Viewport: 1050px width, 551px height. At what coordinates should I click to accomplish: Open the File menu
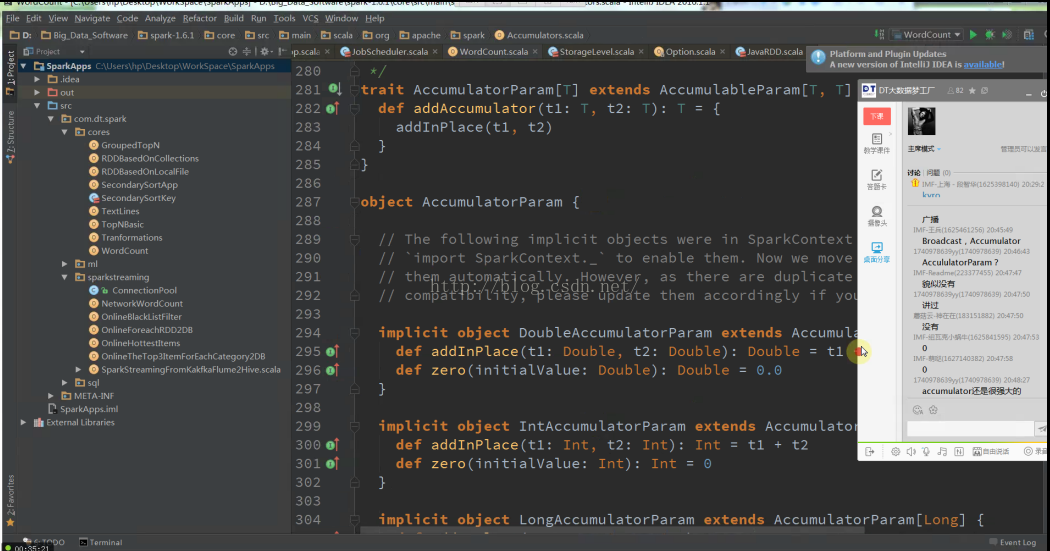13,18
